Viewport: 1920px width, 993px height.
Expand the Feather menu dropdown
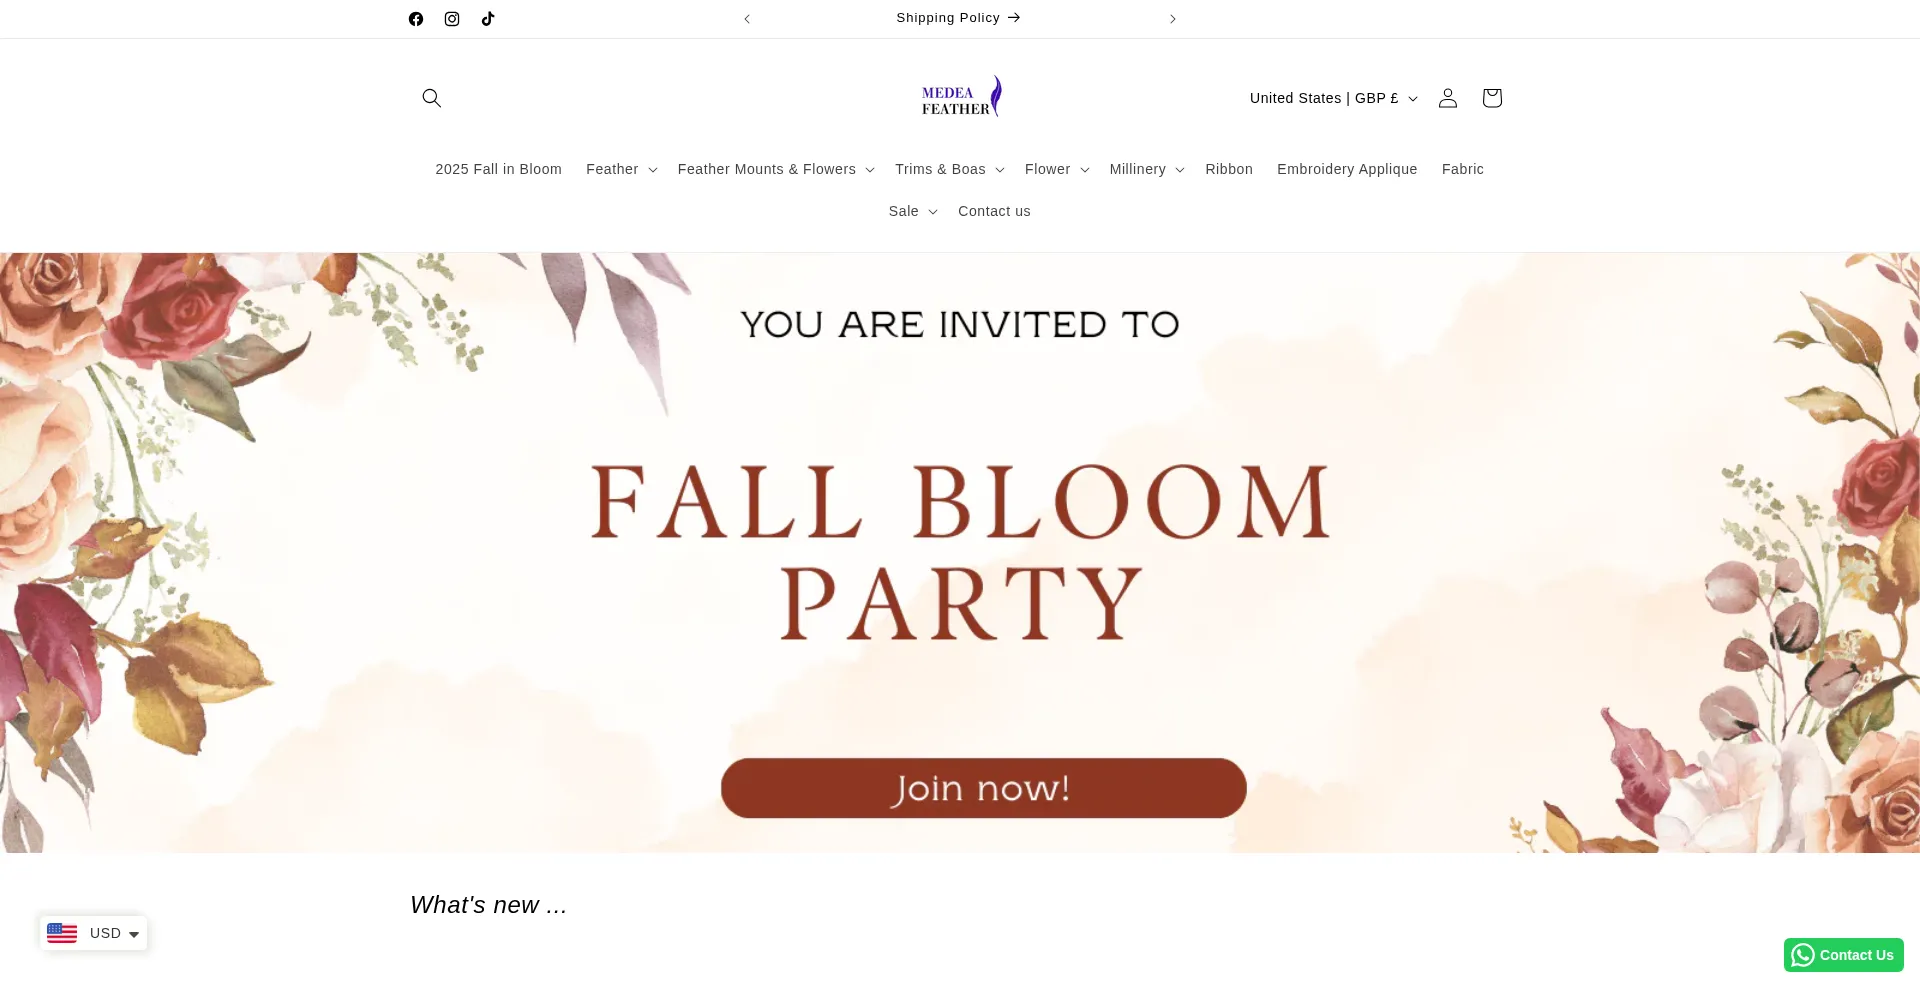(x=621, y=170)
